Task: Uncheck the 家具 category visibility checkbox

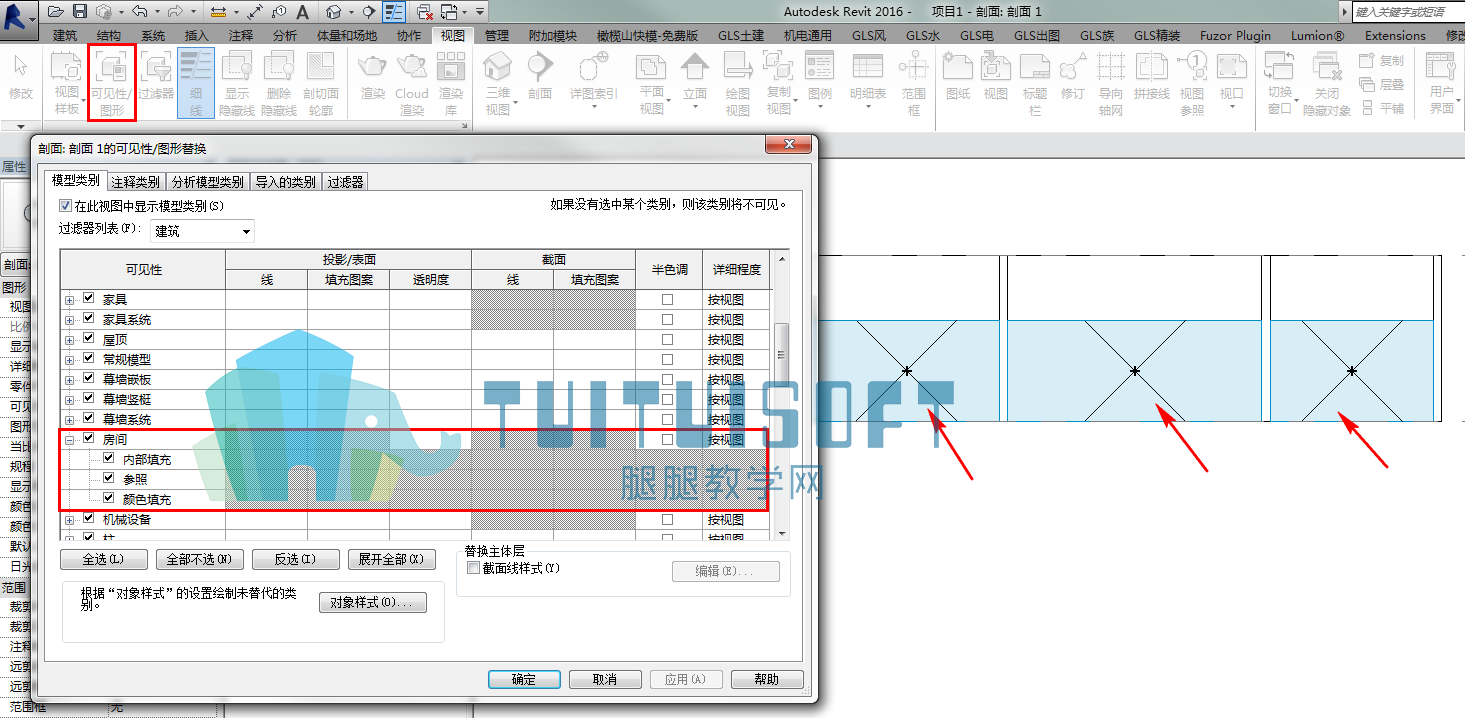Action: coord(89,299)
